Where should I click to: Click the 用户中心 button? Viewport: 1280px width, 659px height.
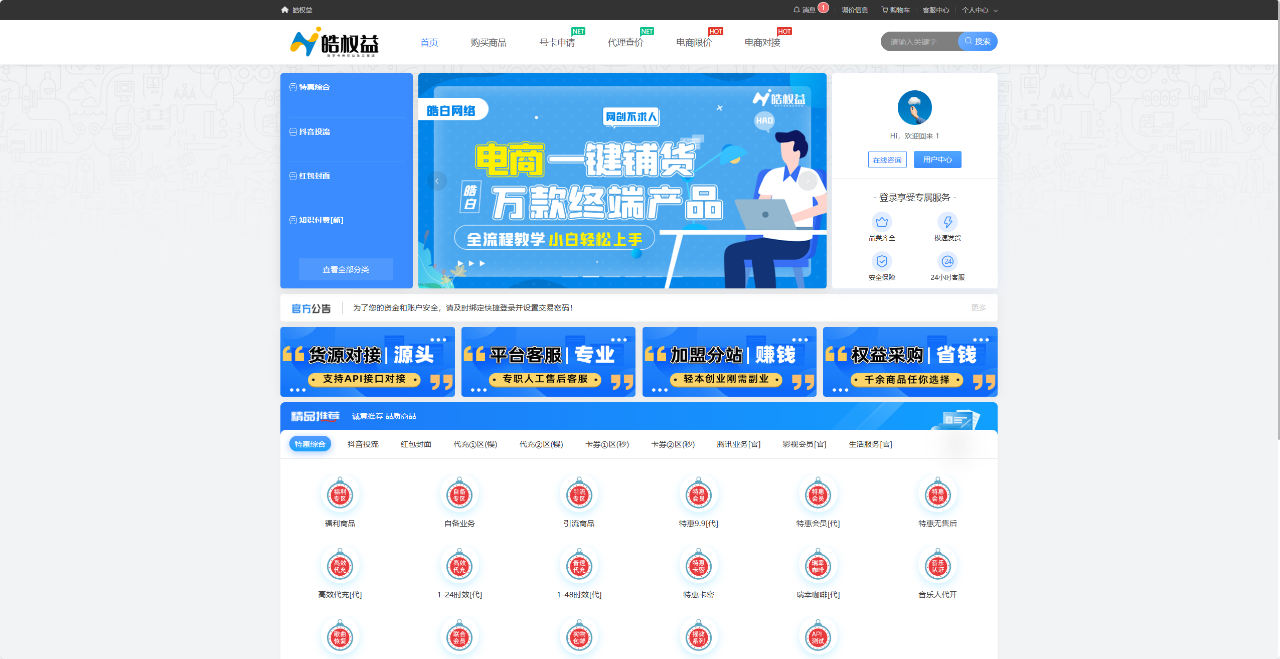937,159
